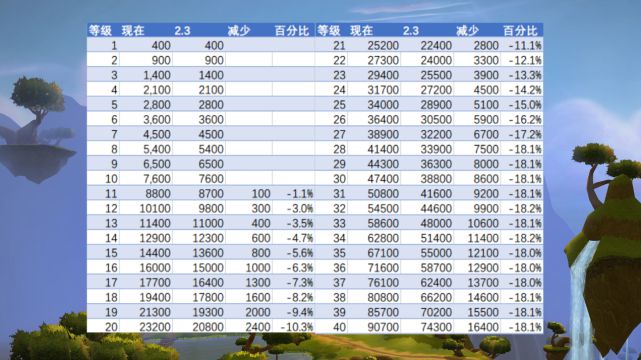
Task: Click the 17800 cell
Action: tap(208, 297)
